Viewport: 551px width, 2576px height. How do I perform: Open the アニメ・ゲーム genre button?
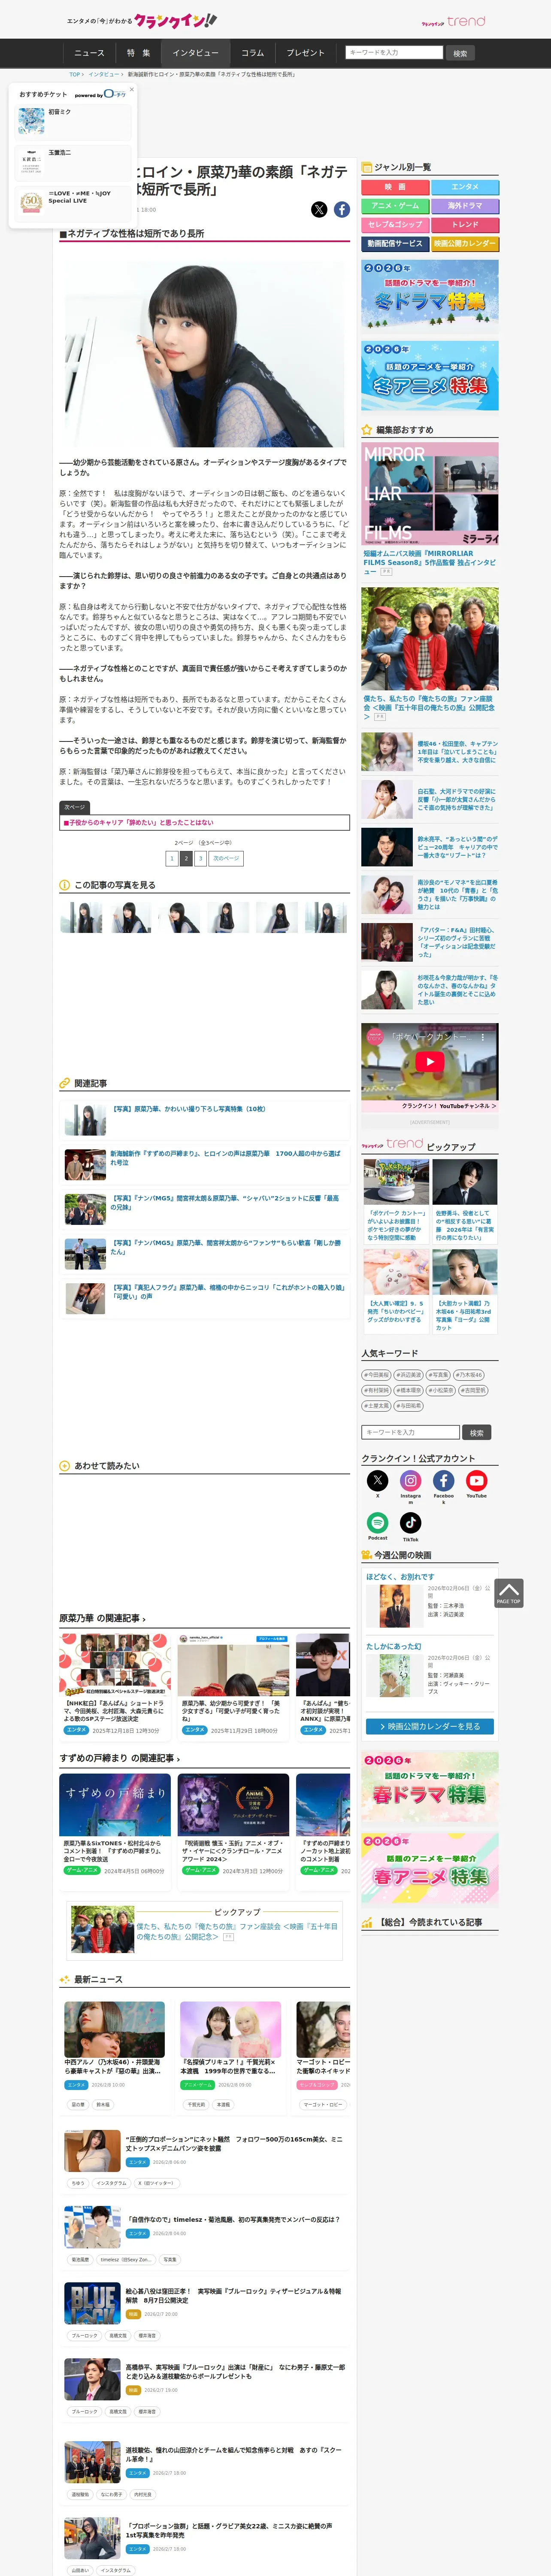(x=395, y=206)
